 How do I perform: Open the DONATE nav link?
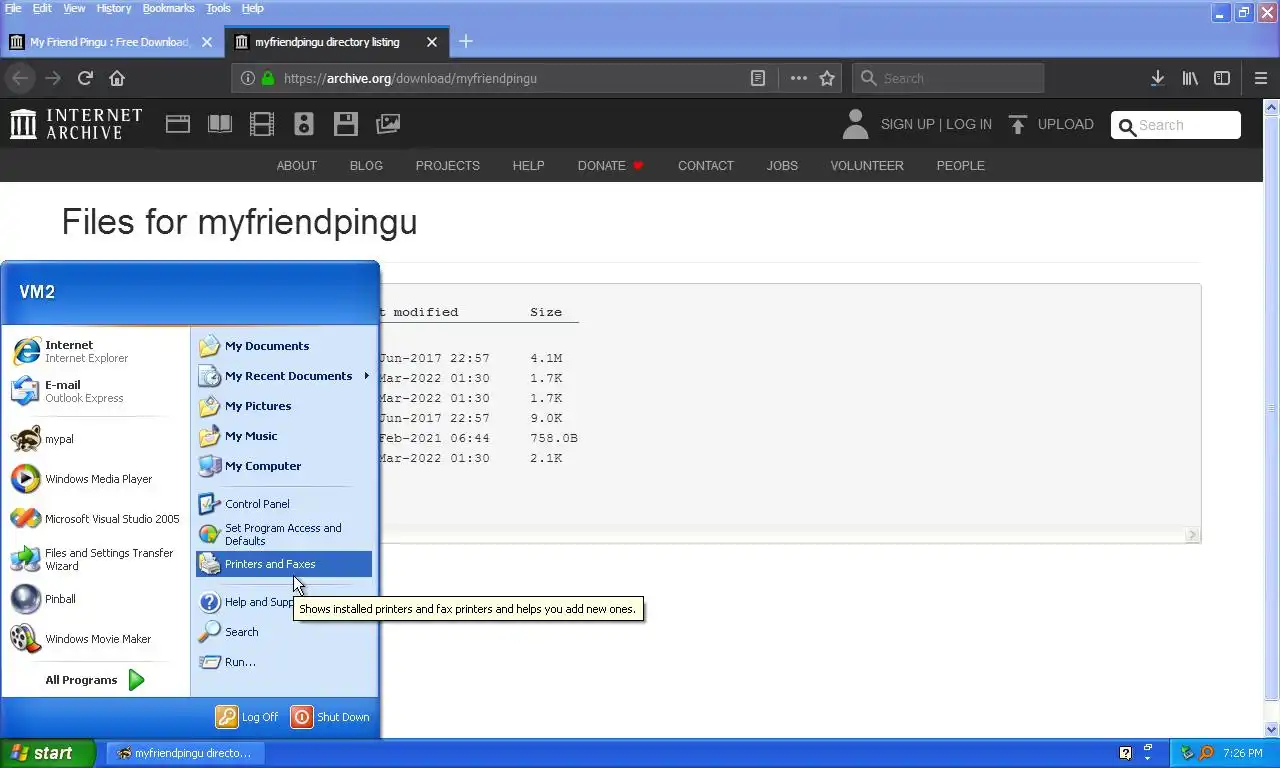click(x=611, y=166)
